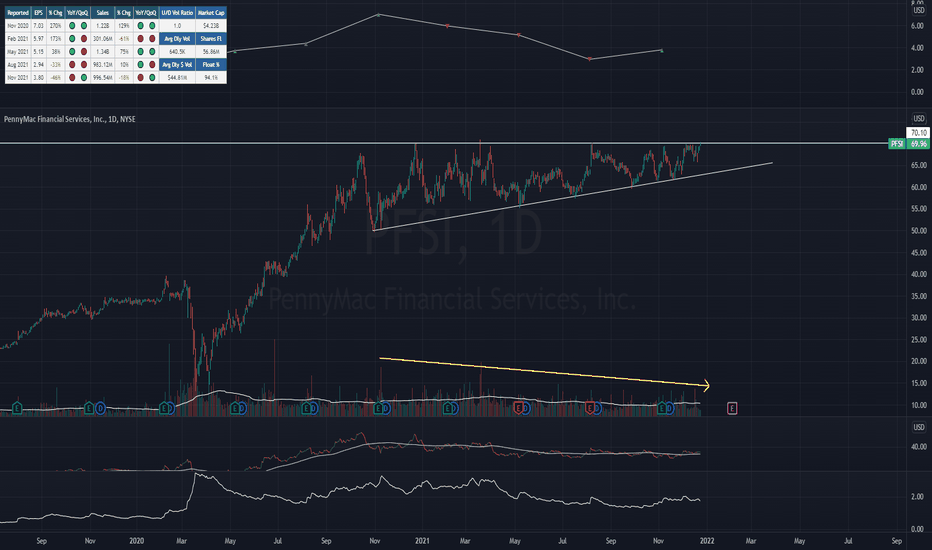This screenshot has width=932, height=550.
Task: Click the 'U/D Vol Ratio' header
Action: click(177, 12)
